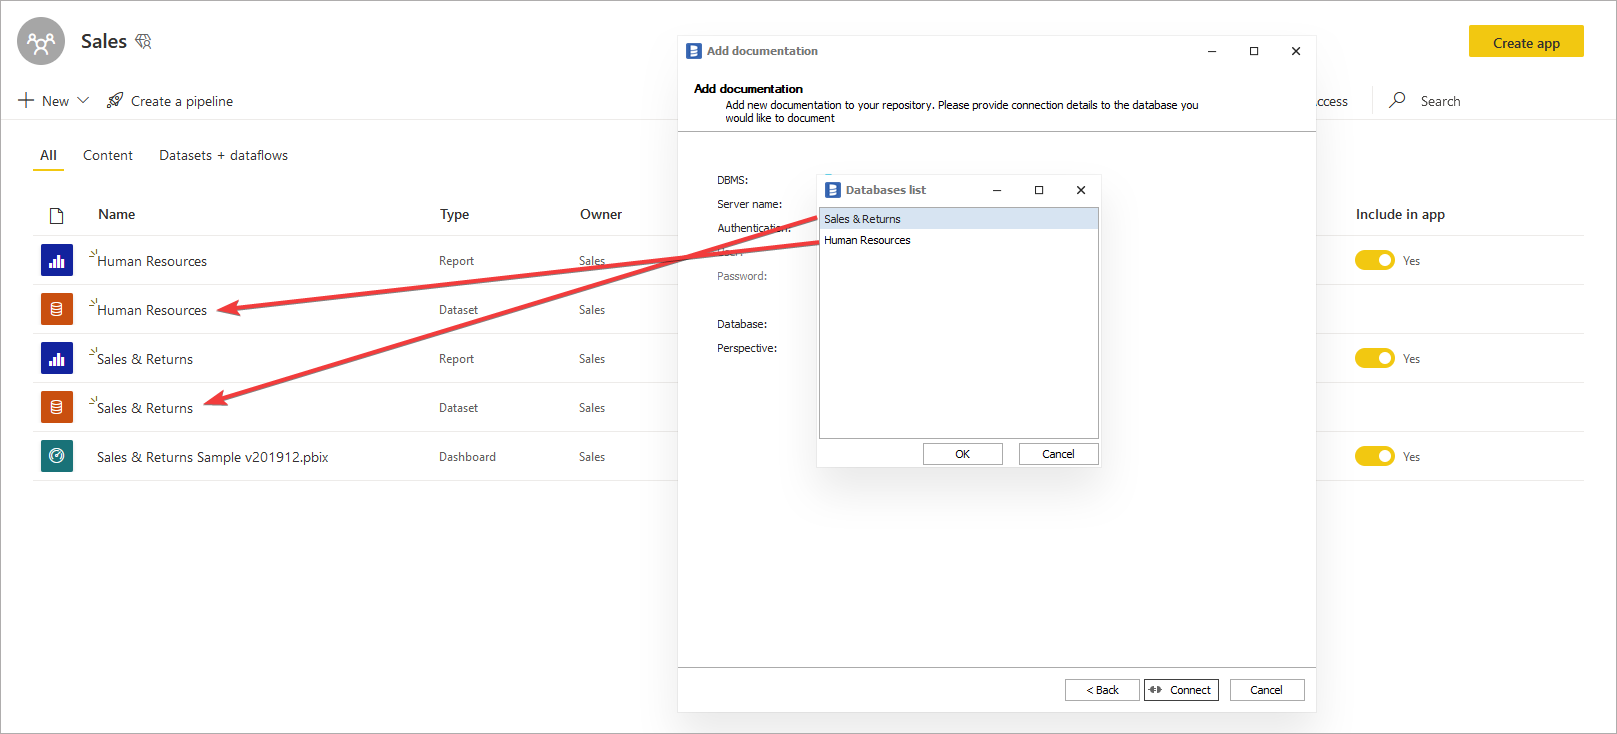Screen dimensions: 1617x734
Task: Click the Human Resources report bar chart icon
Action: coord(57,261)
